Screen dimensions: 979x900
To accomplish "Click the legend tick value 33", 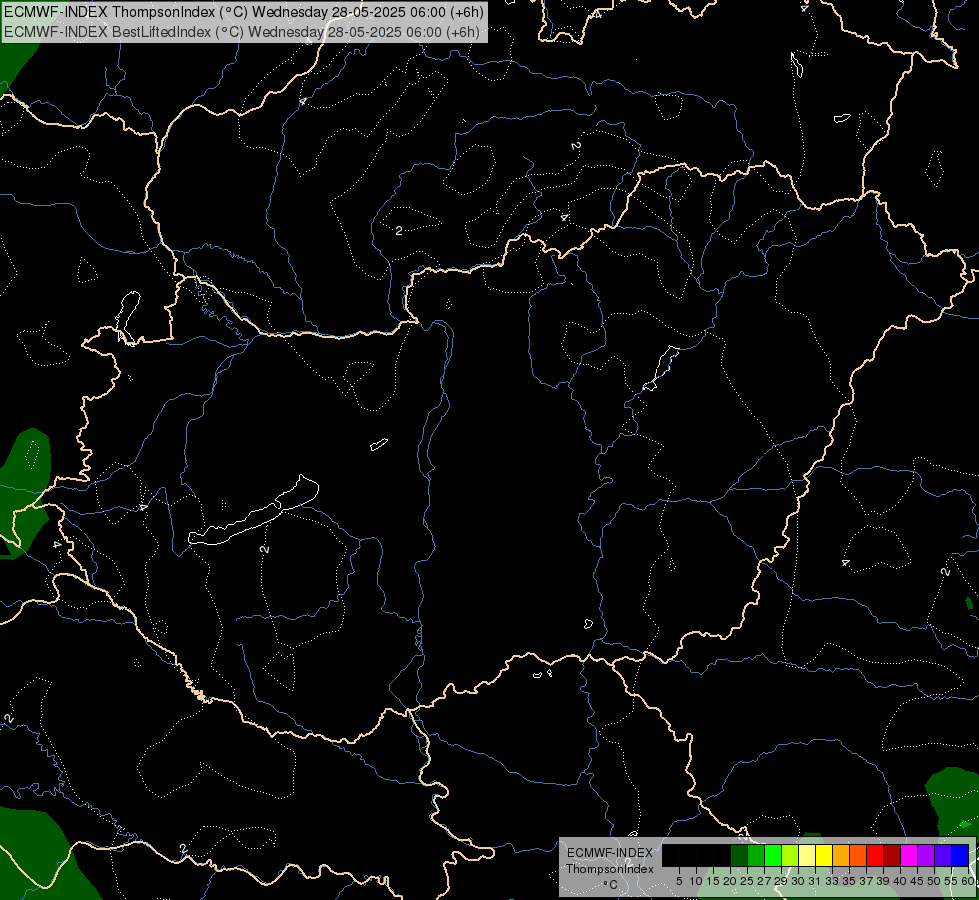I will click(x=832, y=881).
